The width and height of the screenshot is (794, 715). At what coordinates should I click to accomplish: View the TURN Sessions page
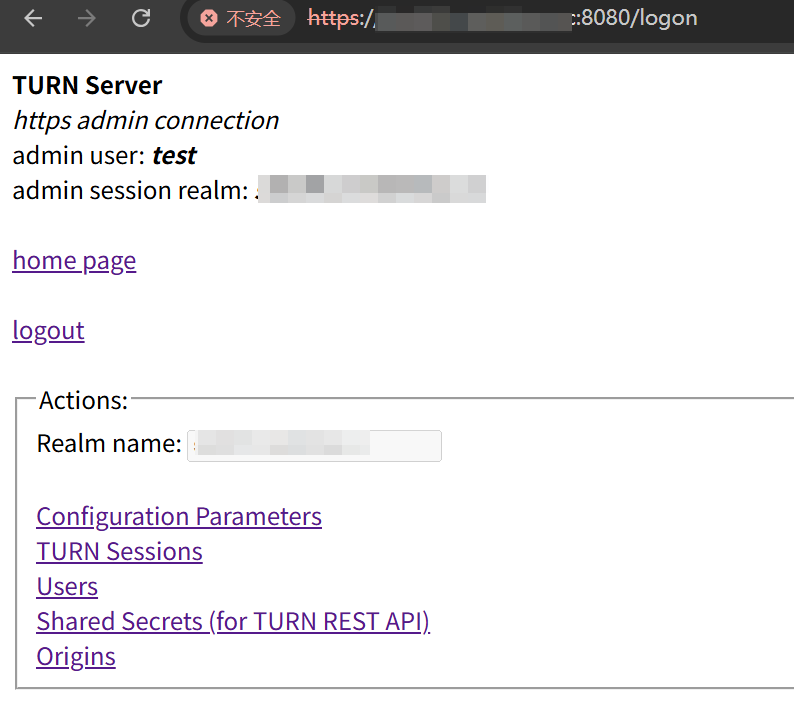[x=119, y=552]
